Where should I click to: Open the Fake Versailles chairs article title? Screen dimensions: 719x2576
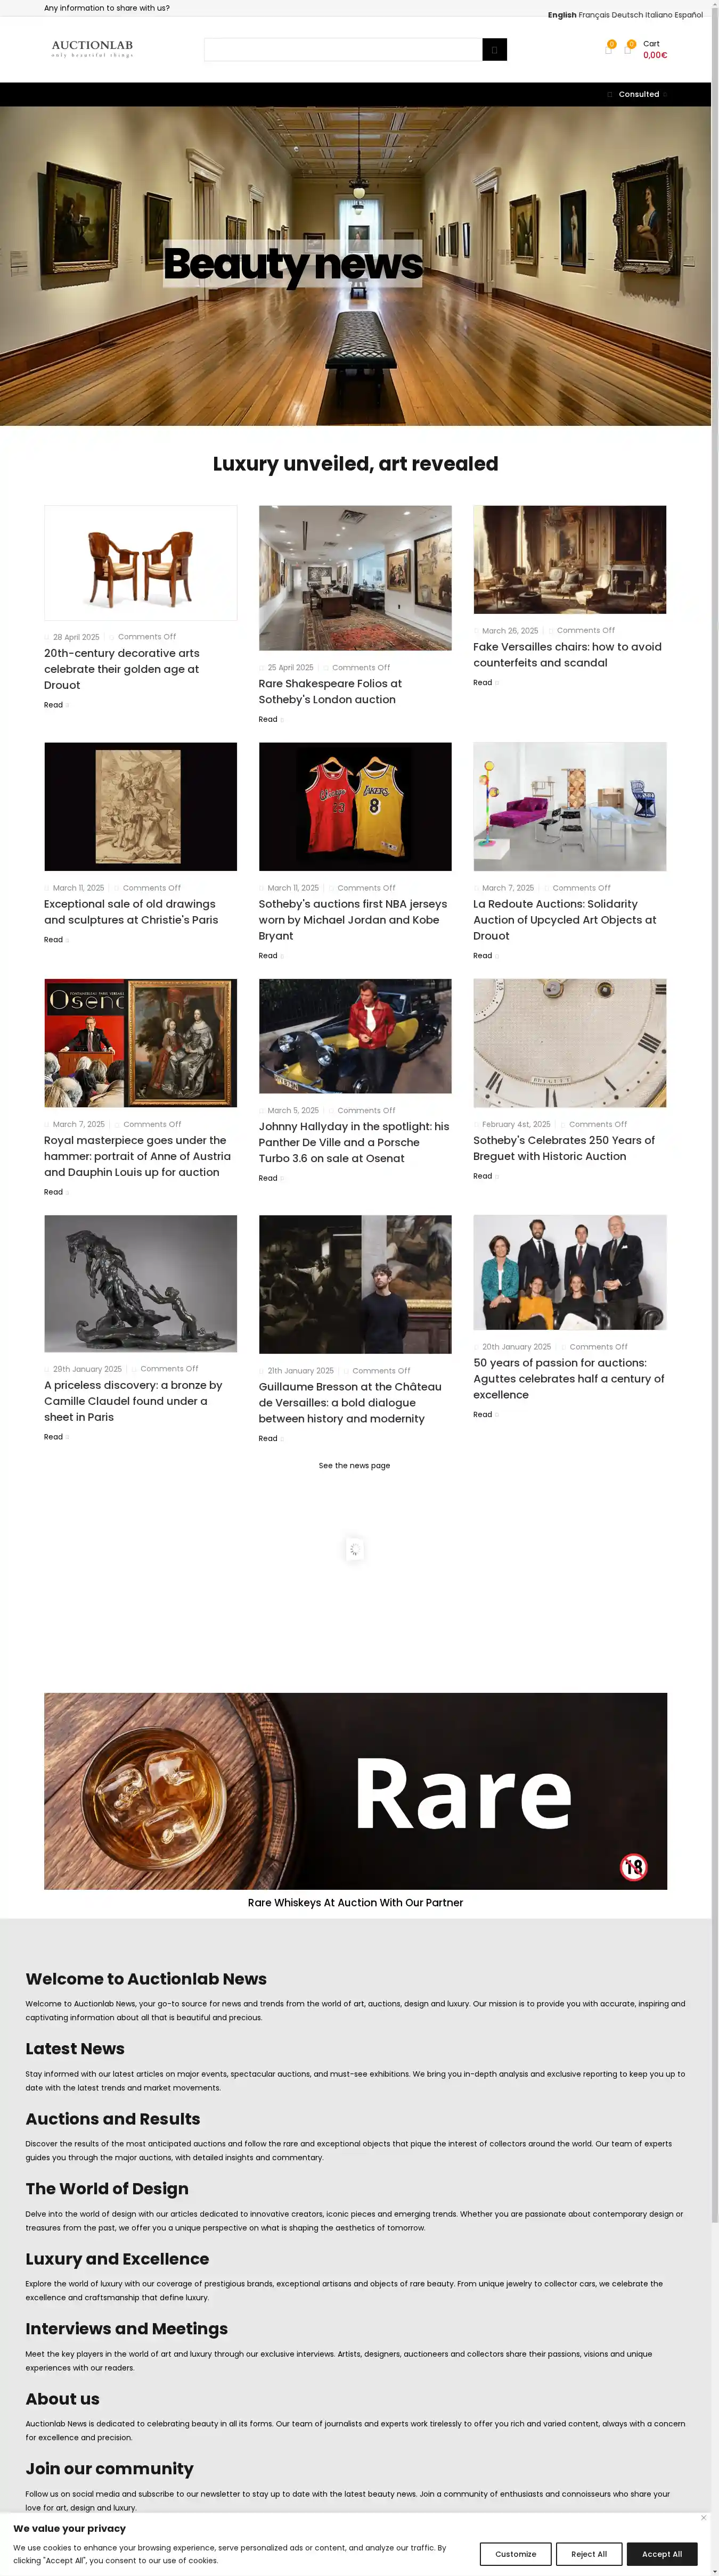click(567, 654)
